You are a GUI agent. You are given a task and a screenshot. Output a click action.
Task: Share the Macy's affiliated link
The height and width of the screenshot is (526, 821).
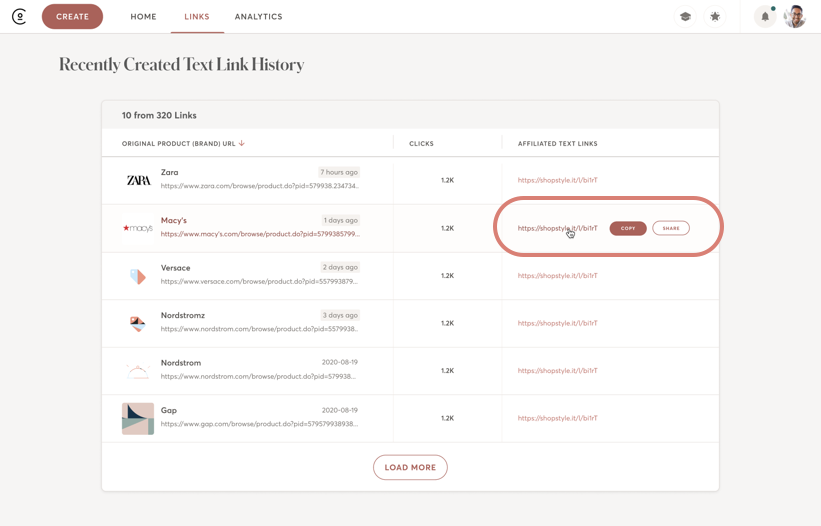click(x=671, y=228)
